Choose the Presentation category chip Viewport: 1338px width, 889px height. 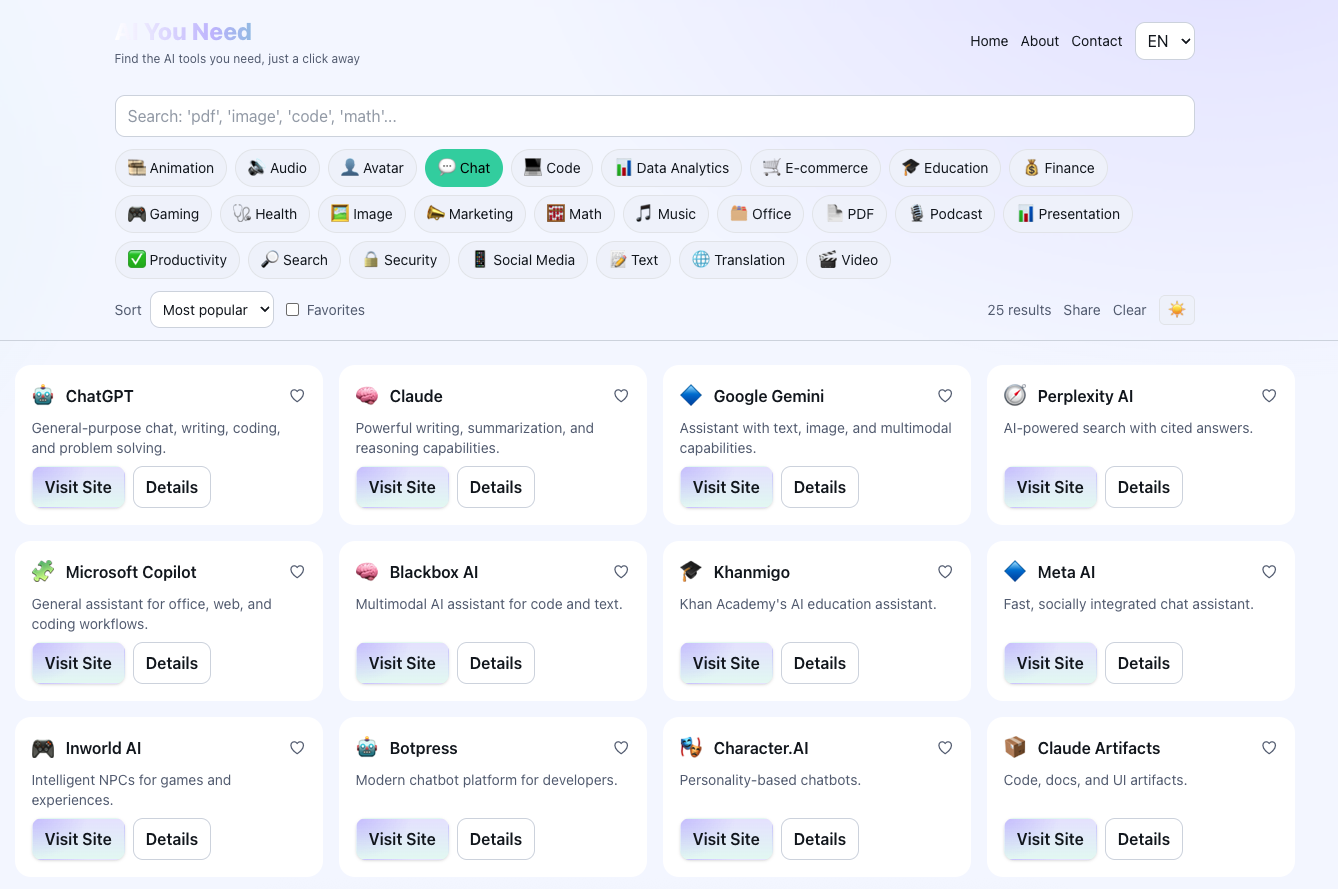pyautogui.click(x=1068, y=214)
